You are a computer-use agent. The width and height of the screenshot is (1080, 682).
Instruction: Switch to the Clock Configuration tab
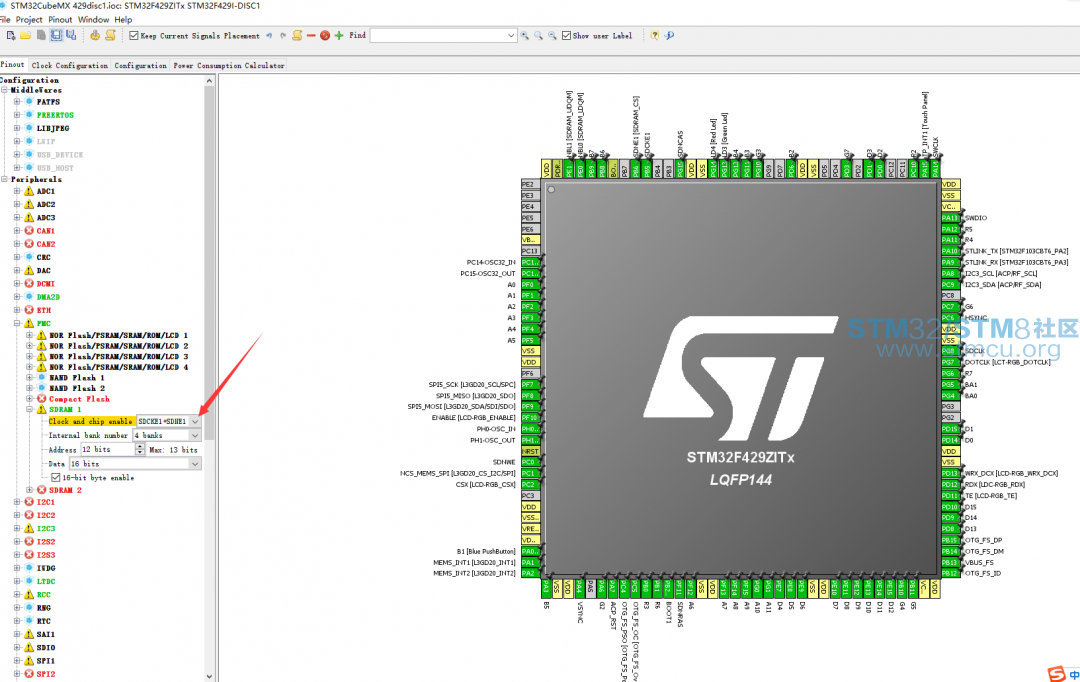pyautogui.click(x=70, y=65)
